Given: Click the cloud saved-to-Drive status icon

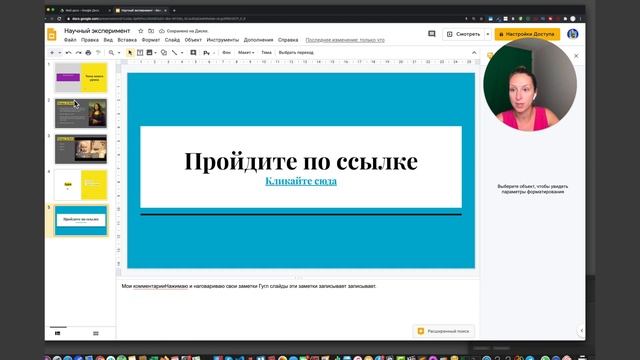Looking at the screenshot, I should (x=162, y=31).
